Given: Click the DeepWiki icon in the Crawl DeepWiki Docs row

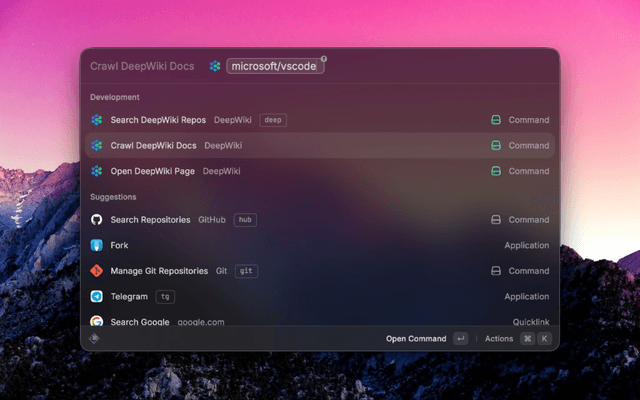Looking at the screenshot, I should [97, 145].
